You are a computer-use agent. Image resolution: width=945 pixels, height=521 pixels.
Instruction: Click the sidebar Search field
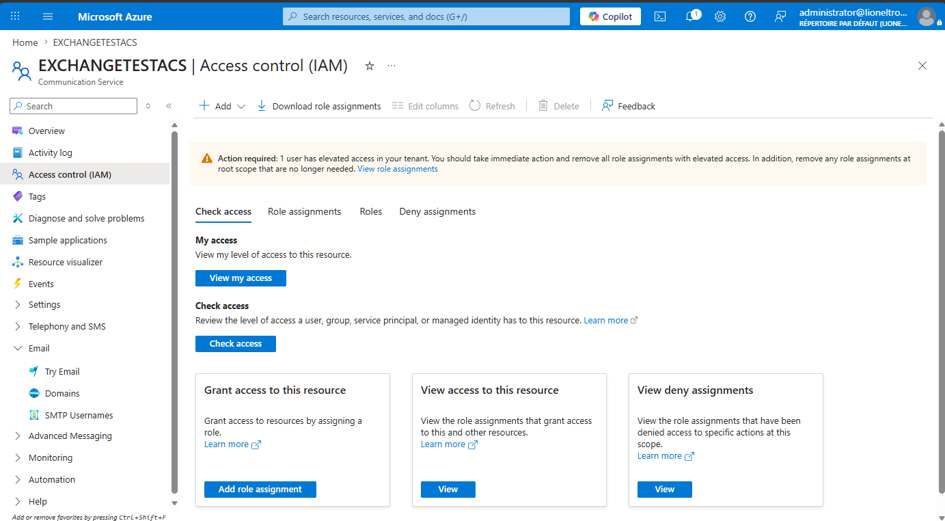pyautogui.click(x=74, y=106)
